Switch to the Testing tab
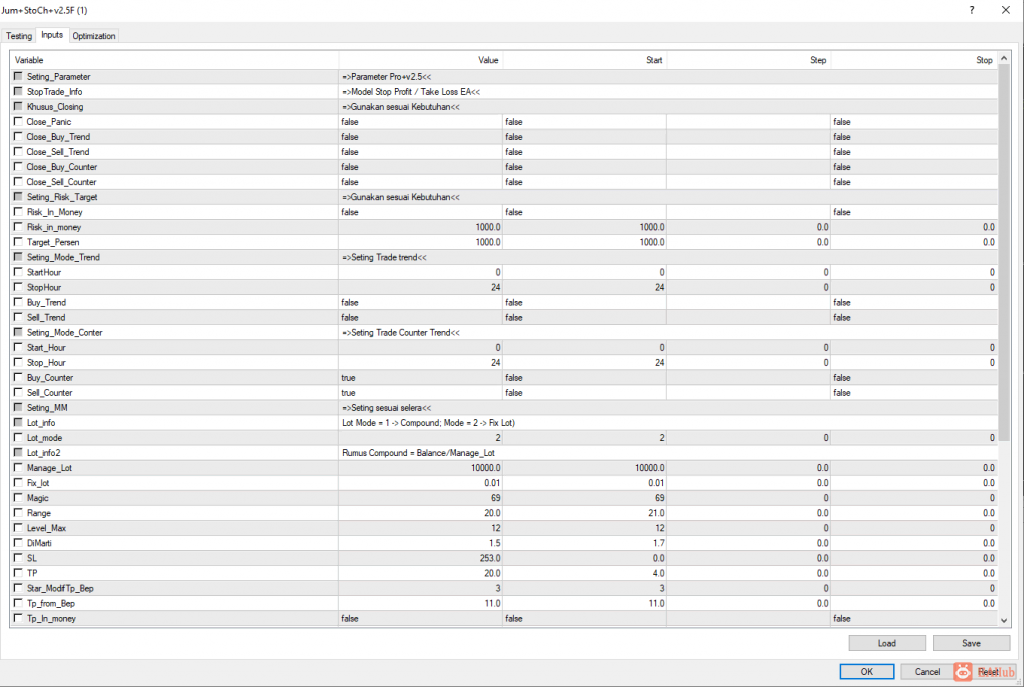Screen dimensions: 1024x687 [18, 36]
